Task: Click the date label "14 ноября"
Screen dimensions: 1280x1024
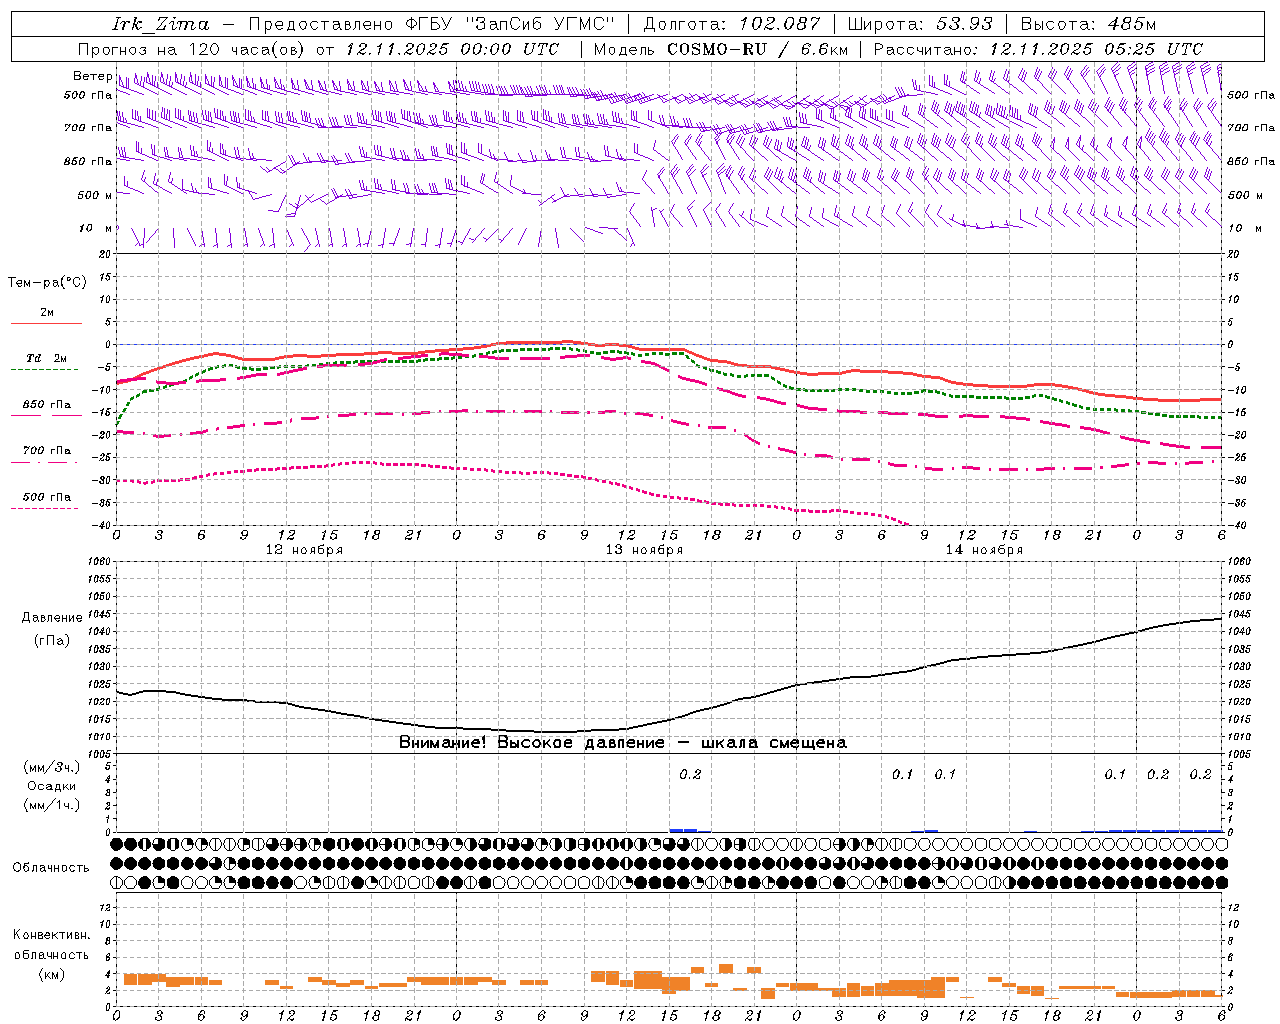Action: (x=984, y=550)
